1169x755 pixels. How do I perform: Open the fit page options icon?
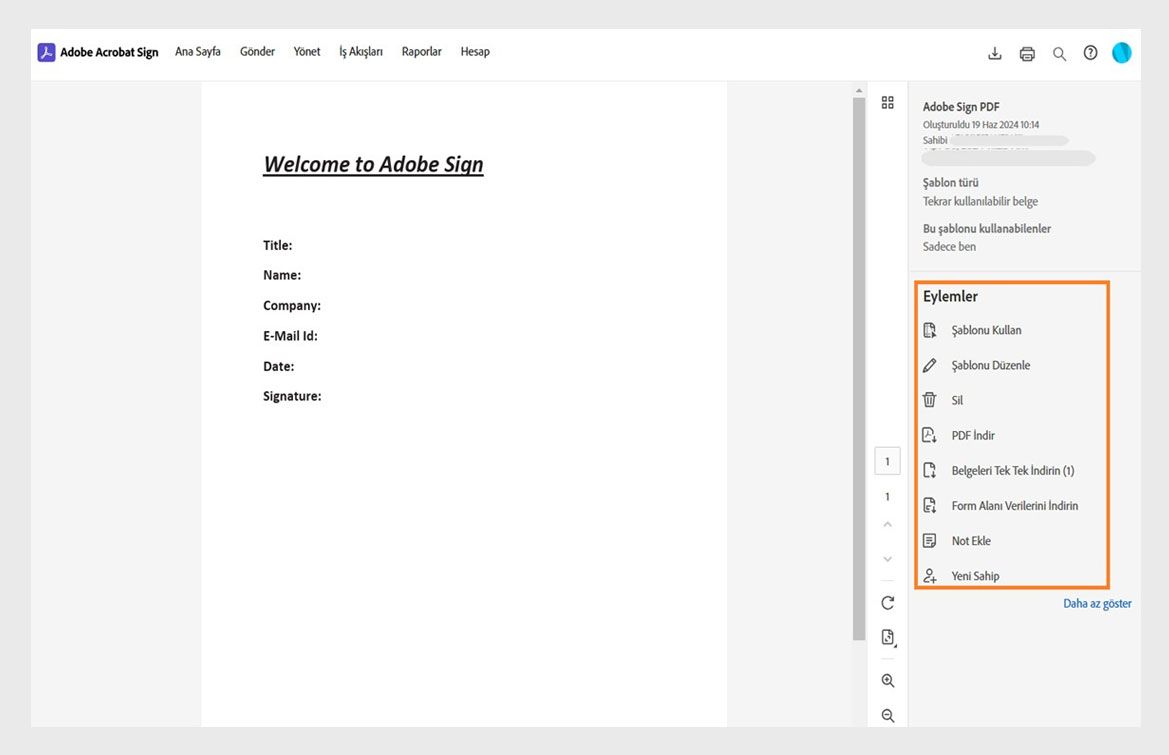pyautogui.click(x=888, y=637)
